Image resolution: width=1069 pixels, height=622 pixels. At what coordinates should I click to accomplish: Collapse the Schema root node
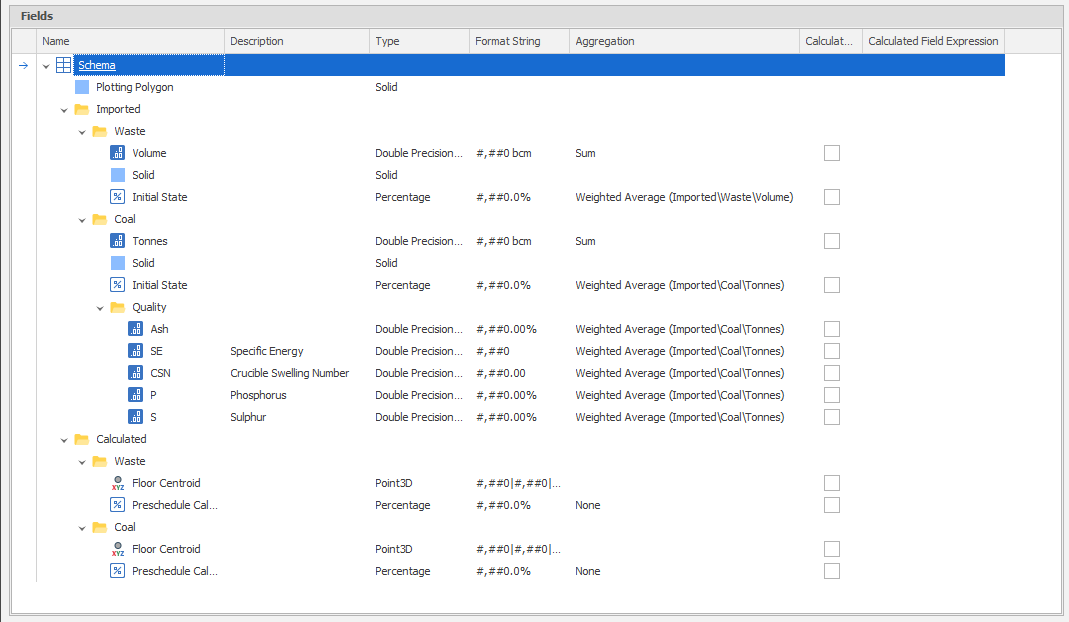tap(46, 66)
